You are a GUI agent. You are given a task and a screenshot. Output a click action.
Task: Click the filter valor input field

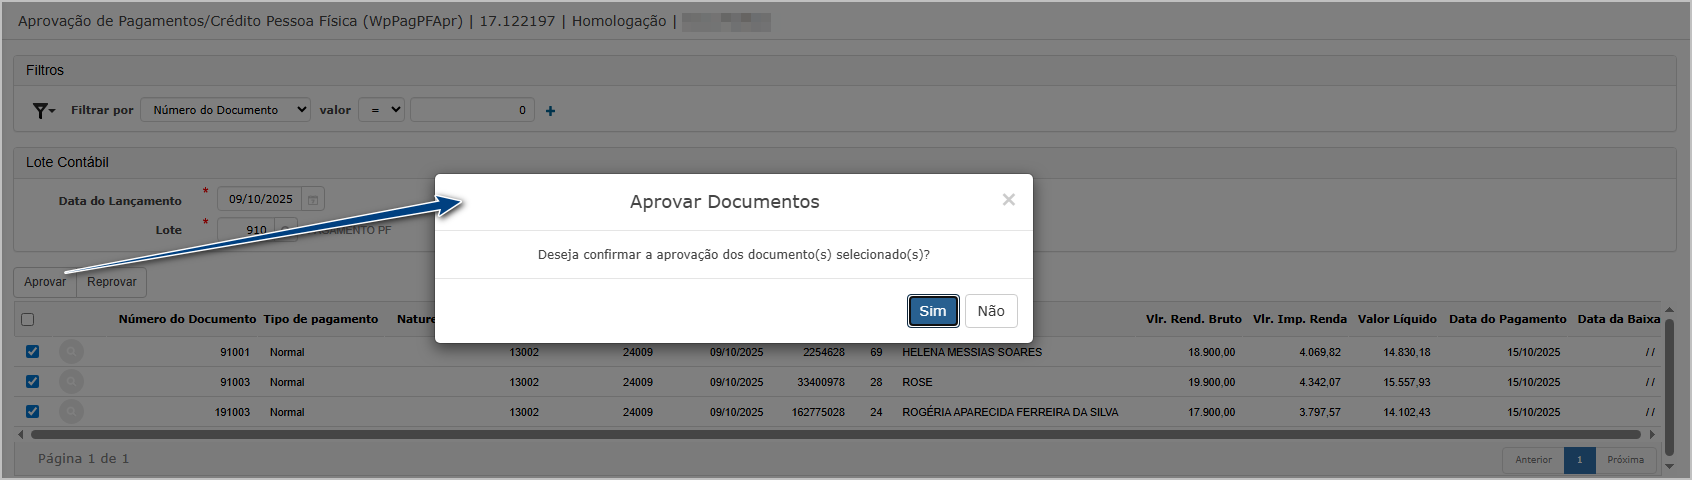[471, 110]
